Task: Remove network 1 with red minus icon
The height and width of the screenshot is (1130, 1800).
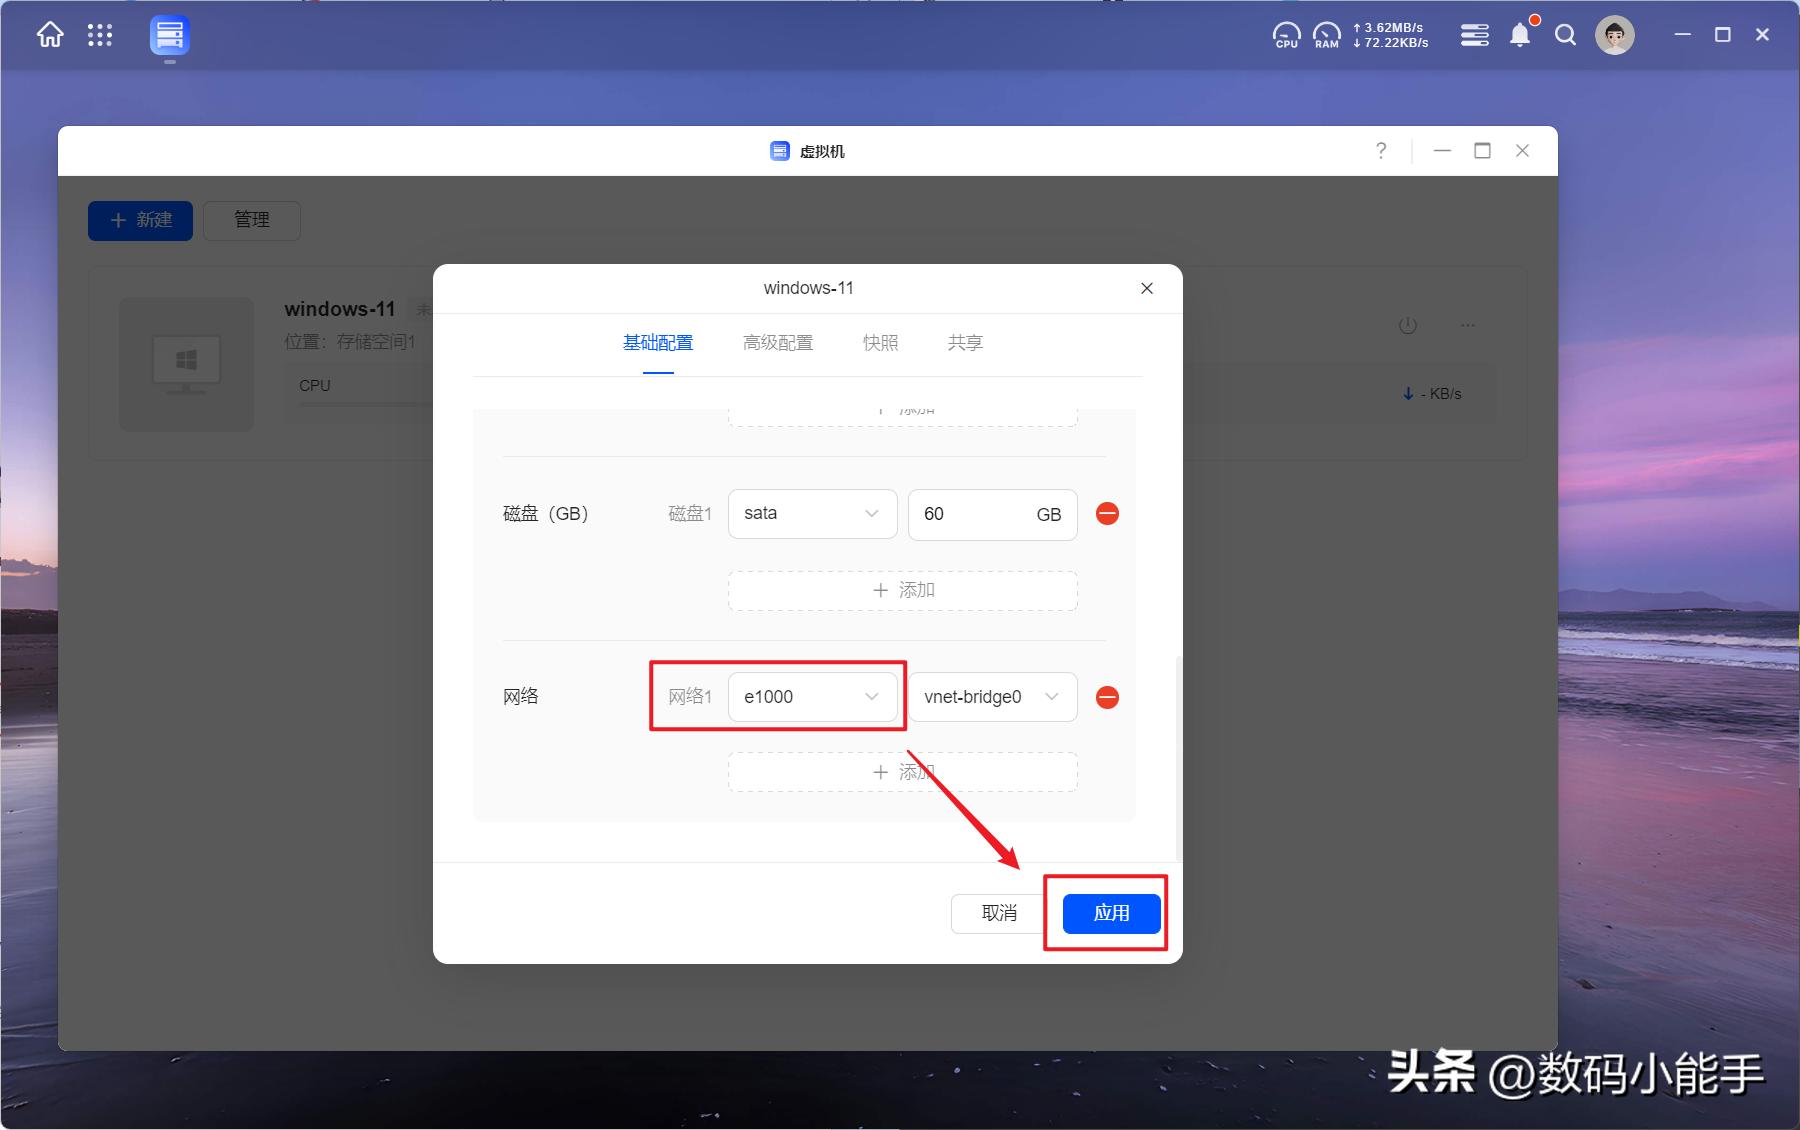Action: point(1107,697)
